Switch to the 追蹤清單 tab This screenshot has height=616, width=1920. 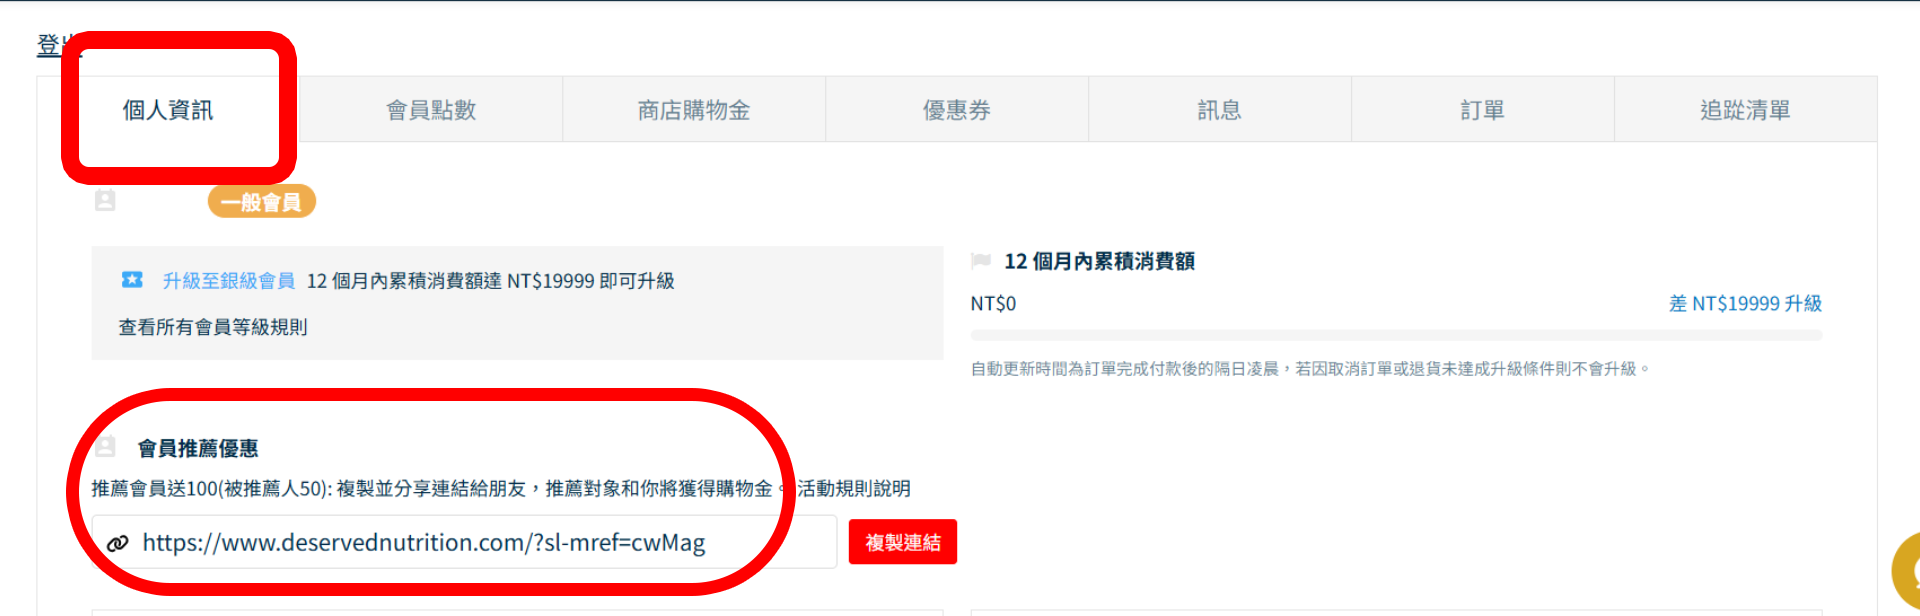1746,110
